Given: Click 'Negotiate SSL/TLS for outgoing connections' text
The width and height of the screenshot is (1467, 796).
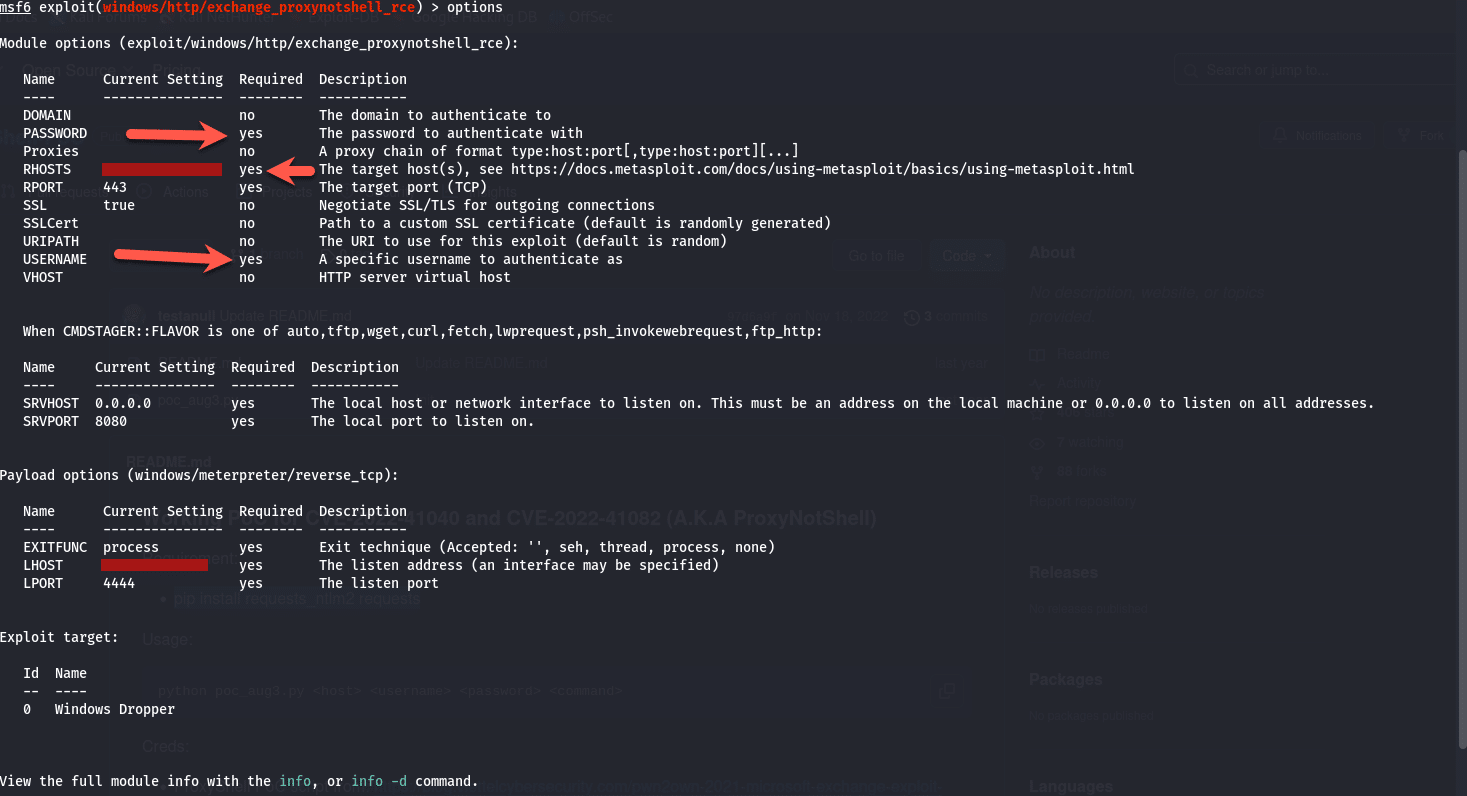Looking at the screenshot, I should click(x=487, y=206).
